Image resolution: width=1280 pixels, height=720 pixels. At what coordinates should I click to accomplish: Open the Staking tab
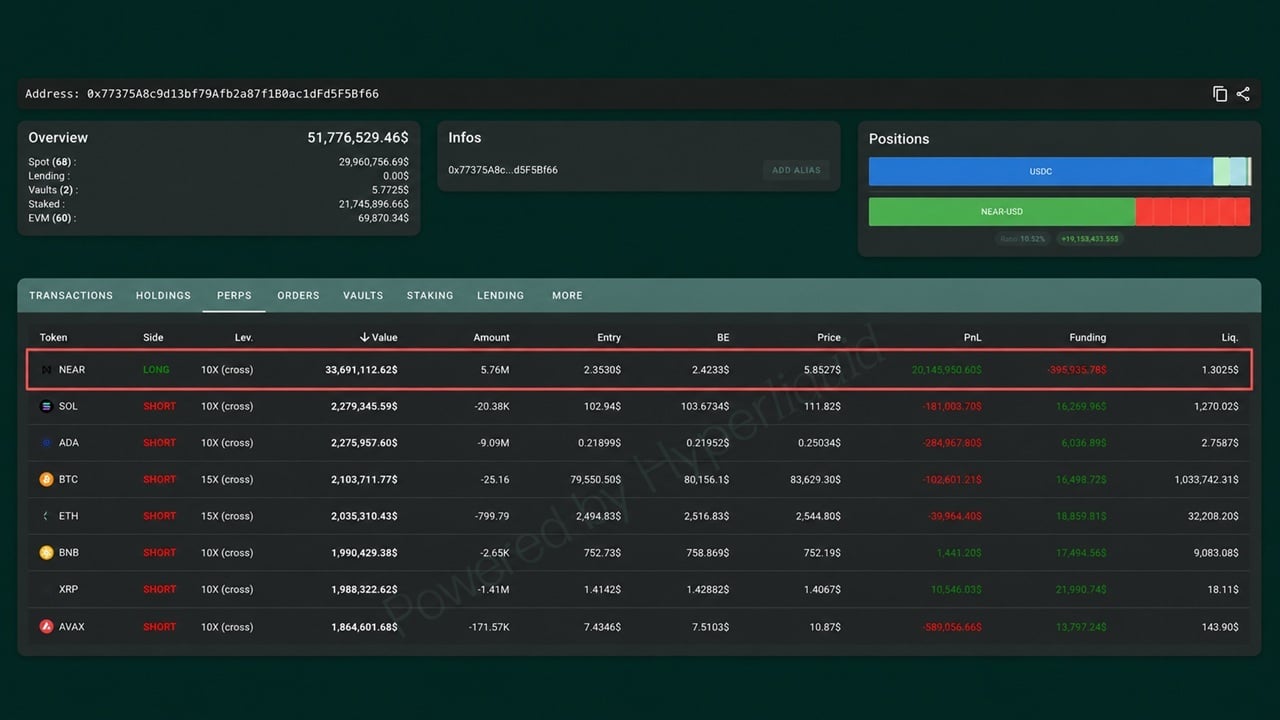click(x=430, y=295)
